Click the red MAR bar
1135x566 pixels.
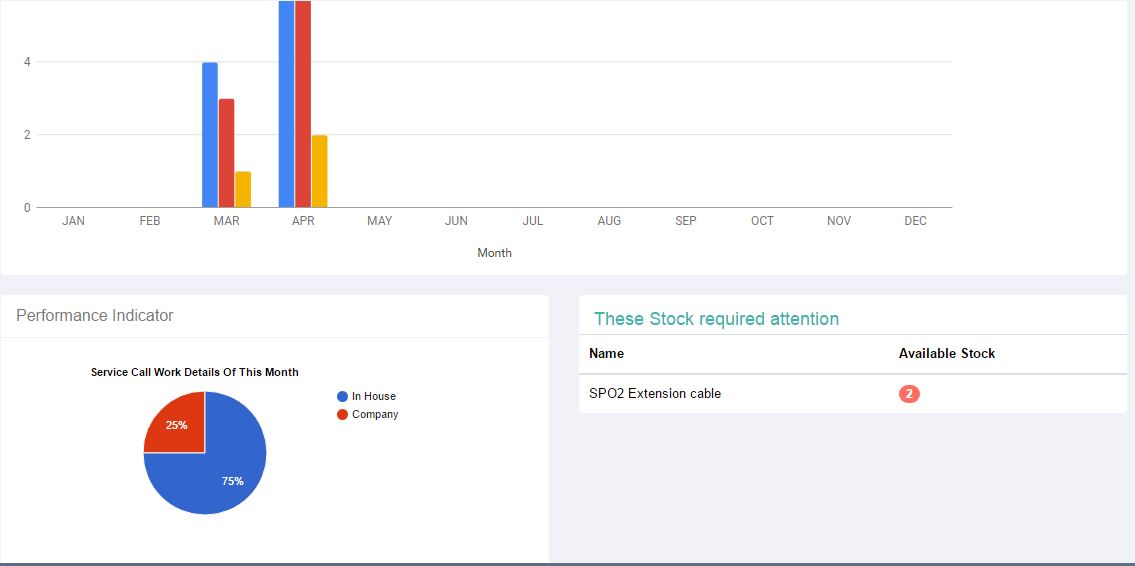click(x=227, y=153)
